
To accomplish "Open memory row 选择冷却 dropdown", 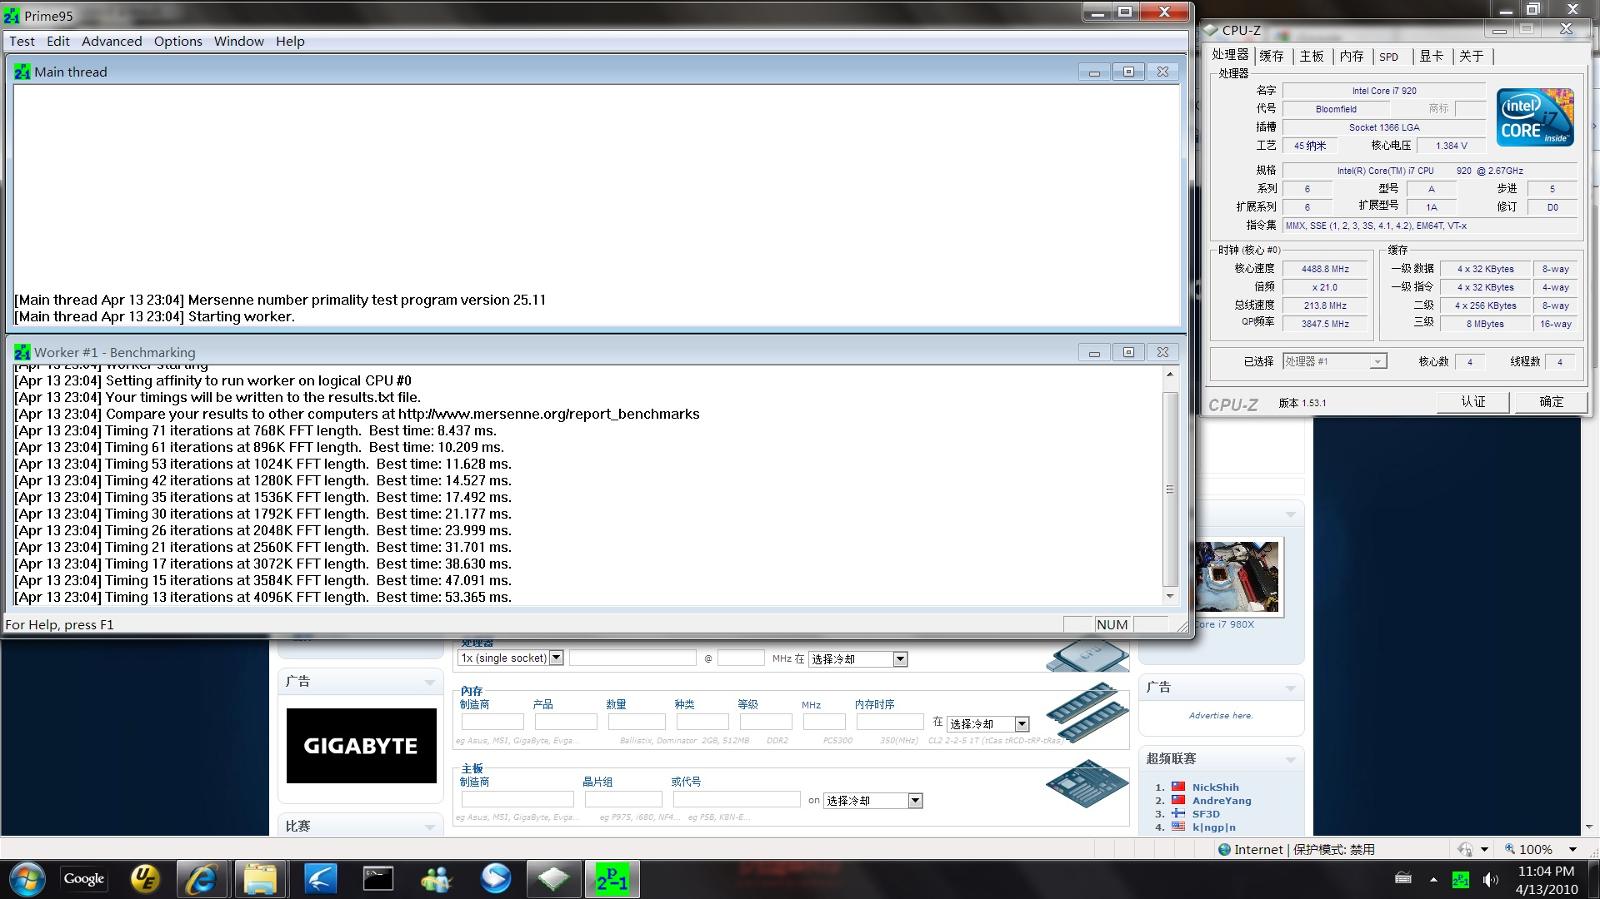I will point(987,723).
